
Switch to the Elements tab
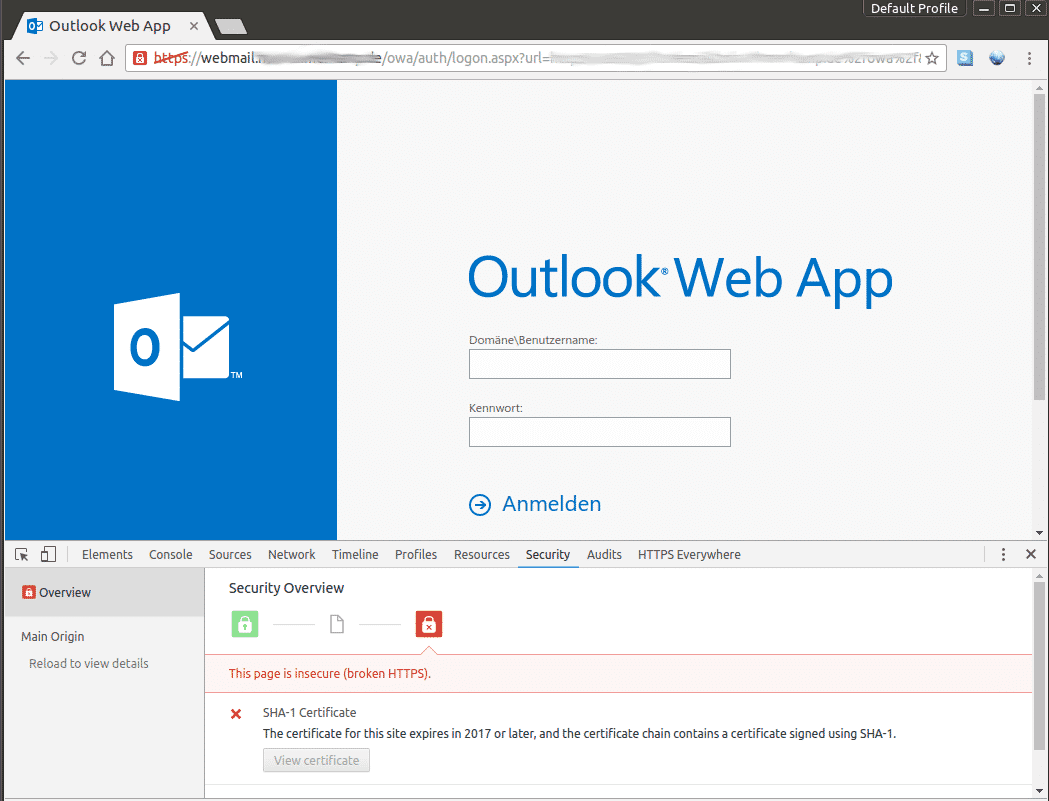click(107, 555)
